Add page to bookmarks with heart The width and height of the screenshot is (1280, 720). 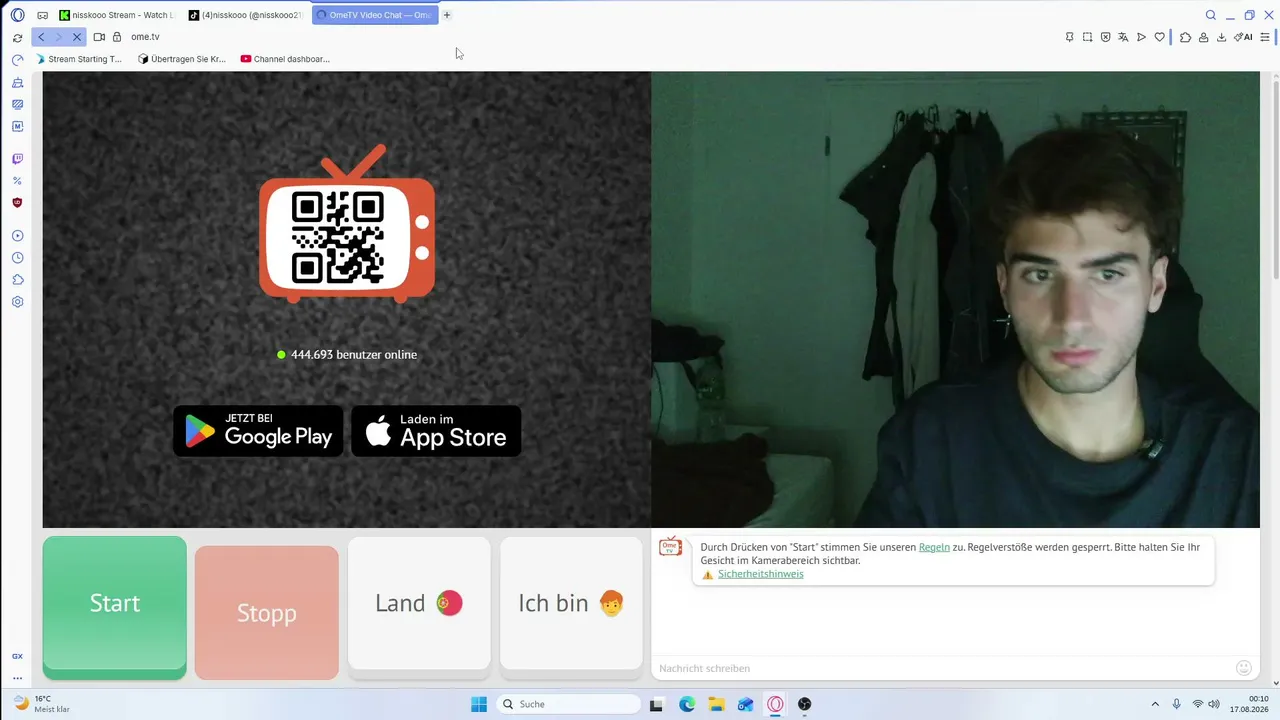pyautogui.click(x=1160, y=37)
